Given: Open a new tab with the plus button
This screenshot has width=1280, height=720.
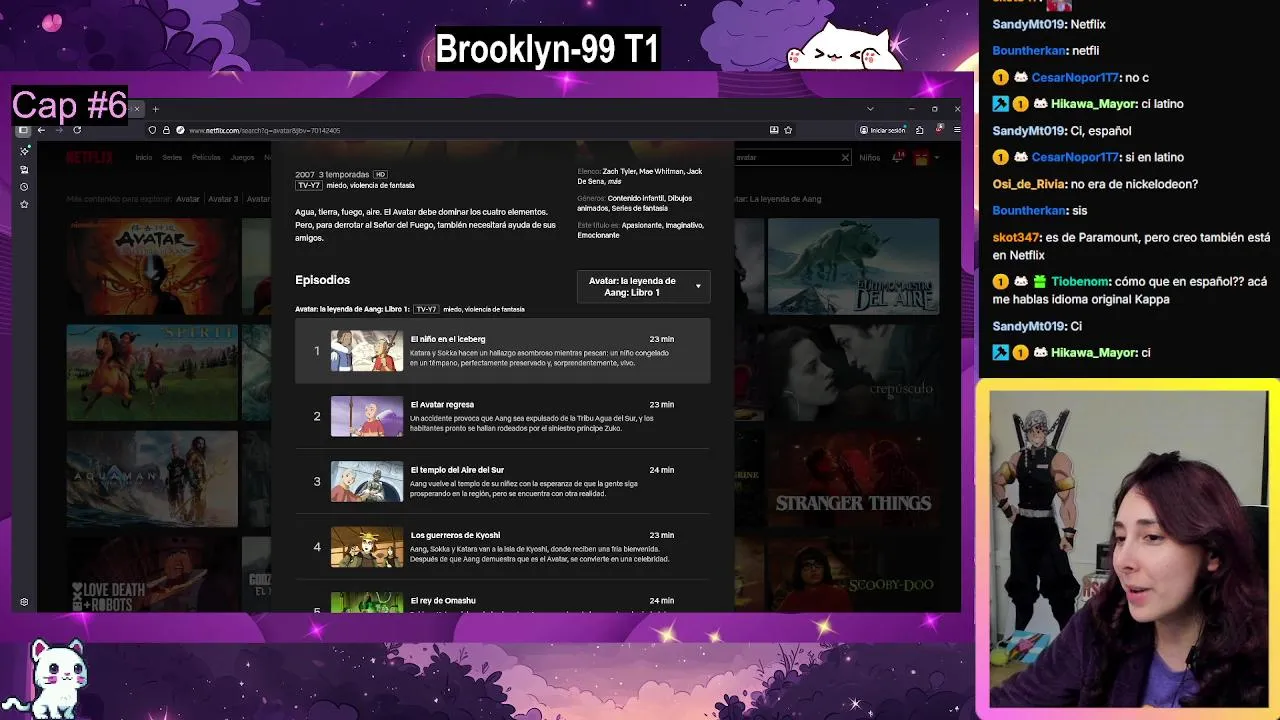Looking at the screenshot, I should pyautogui.click(x=155, y=109).
